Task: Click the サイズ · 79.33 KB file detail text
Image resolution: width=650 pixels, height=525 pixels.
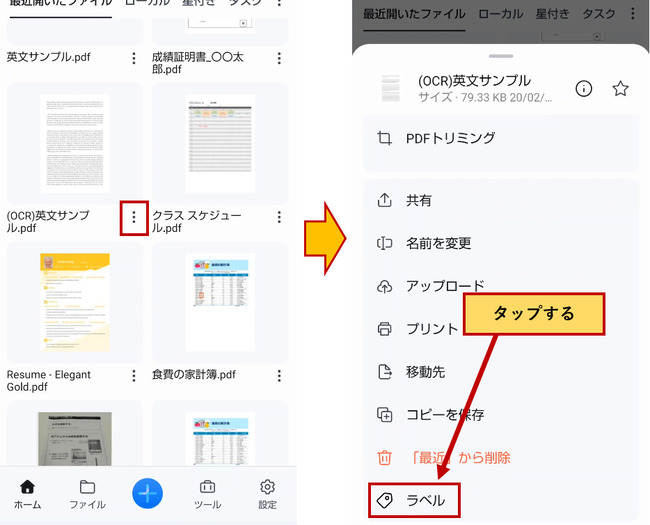Action: [485, 97]
